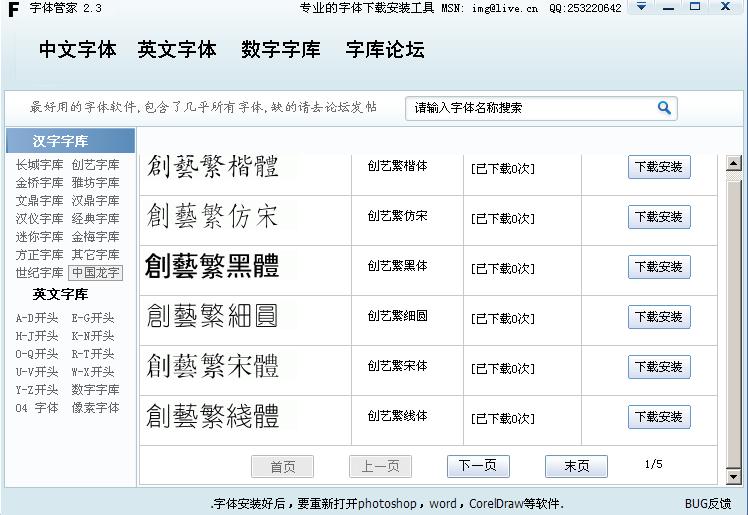This screenshot has height=515, width=748.
Task: Open 像素字体 pixel fonts category
Action: click(95, 408)
